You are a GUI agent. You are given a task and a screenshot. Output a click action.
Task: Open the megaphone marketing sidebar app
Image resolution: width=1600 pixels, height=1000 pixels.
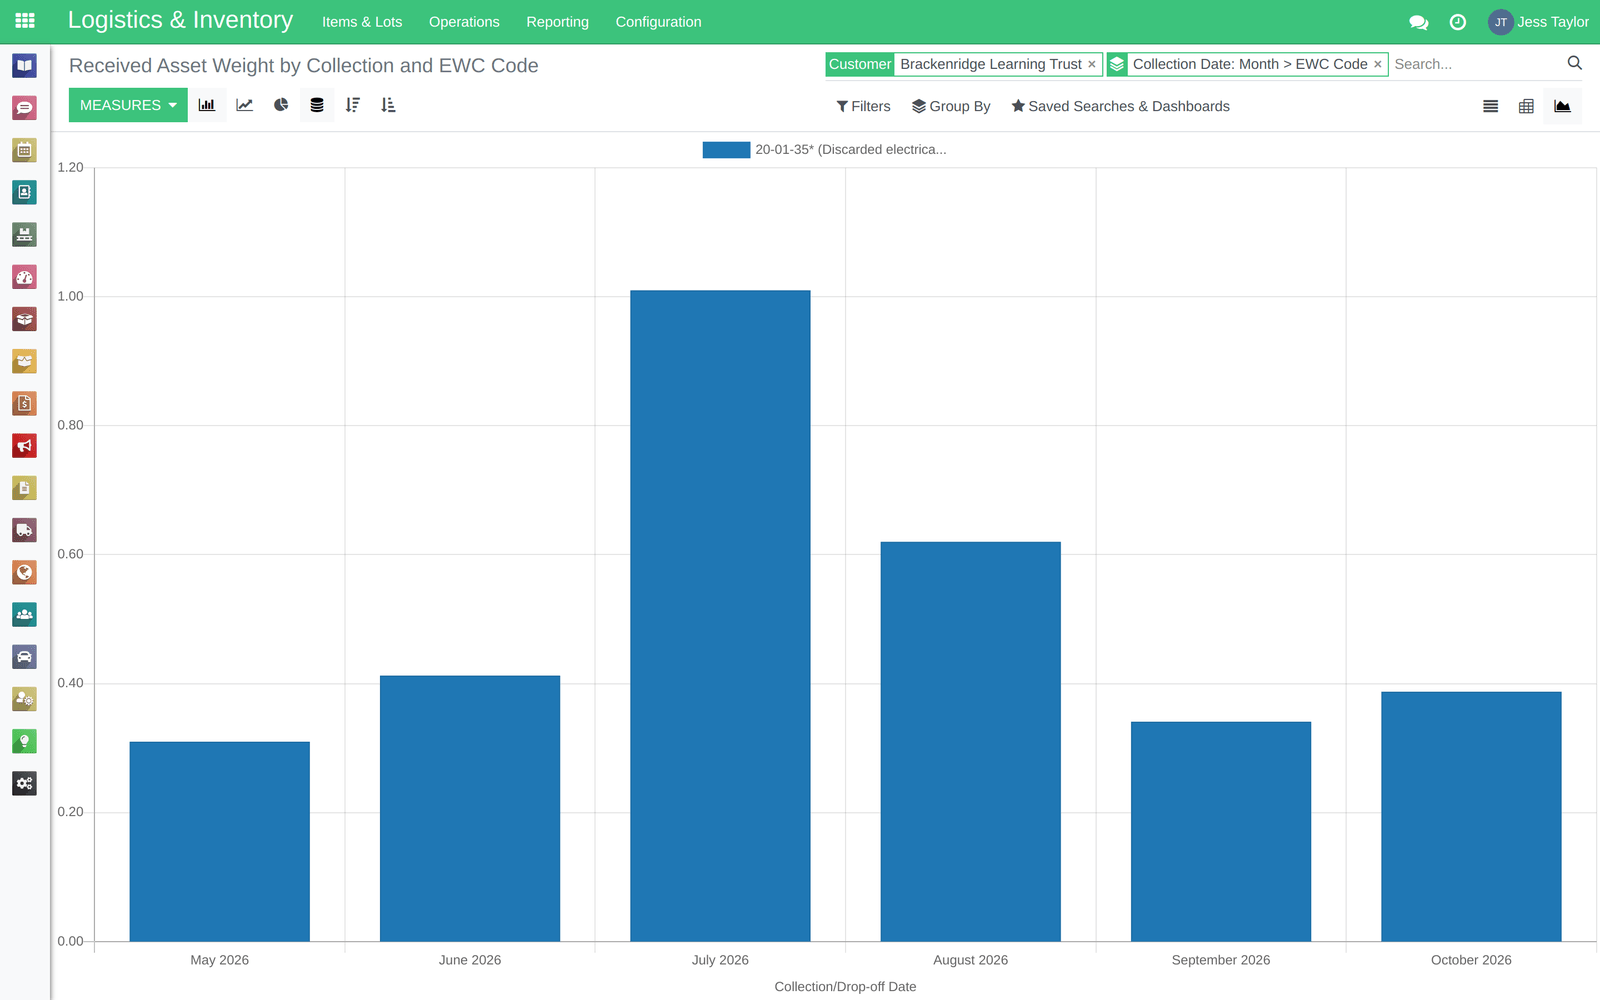pos(25,446)
